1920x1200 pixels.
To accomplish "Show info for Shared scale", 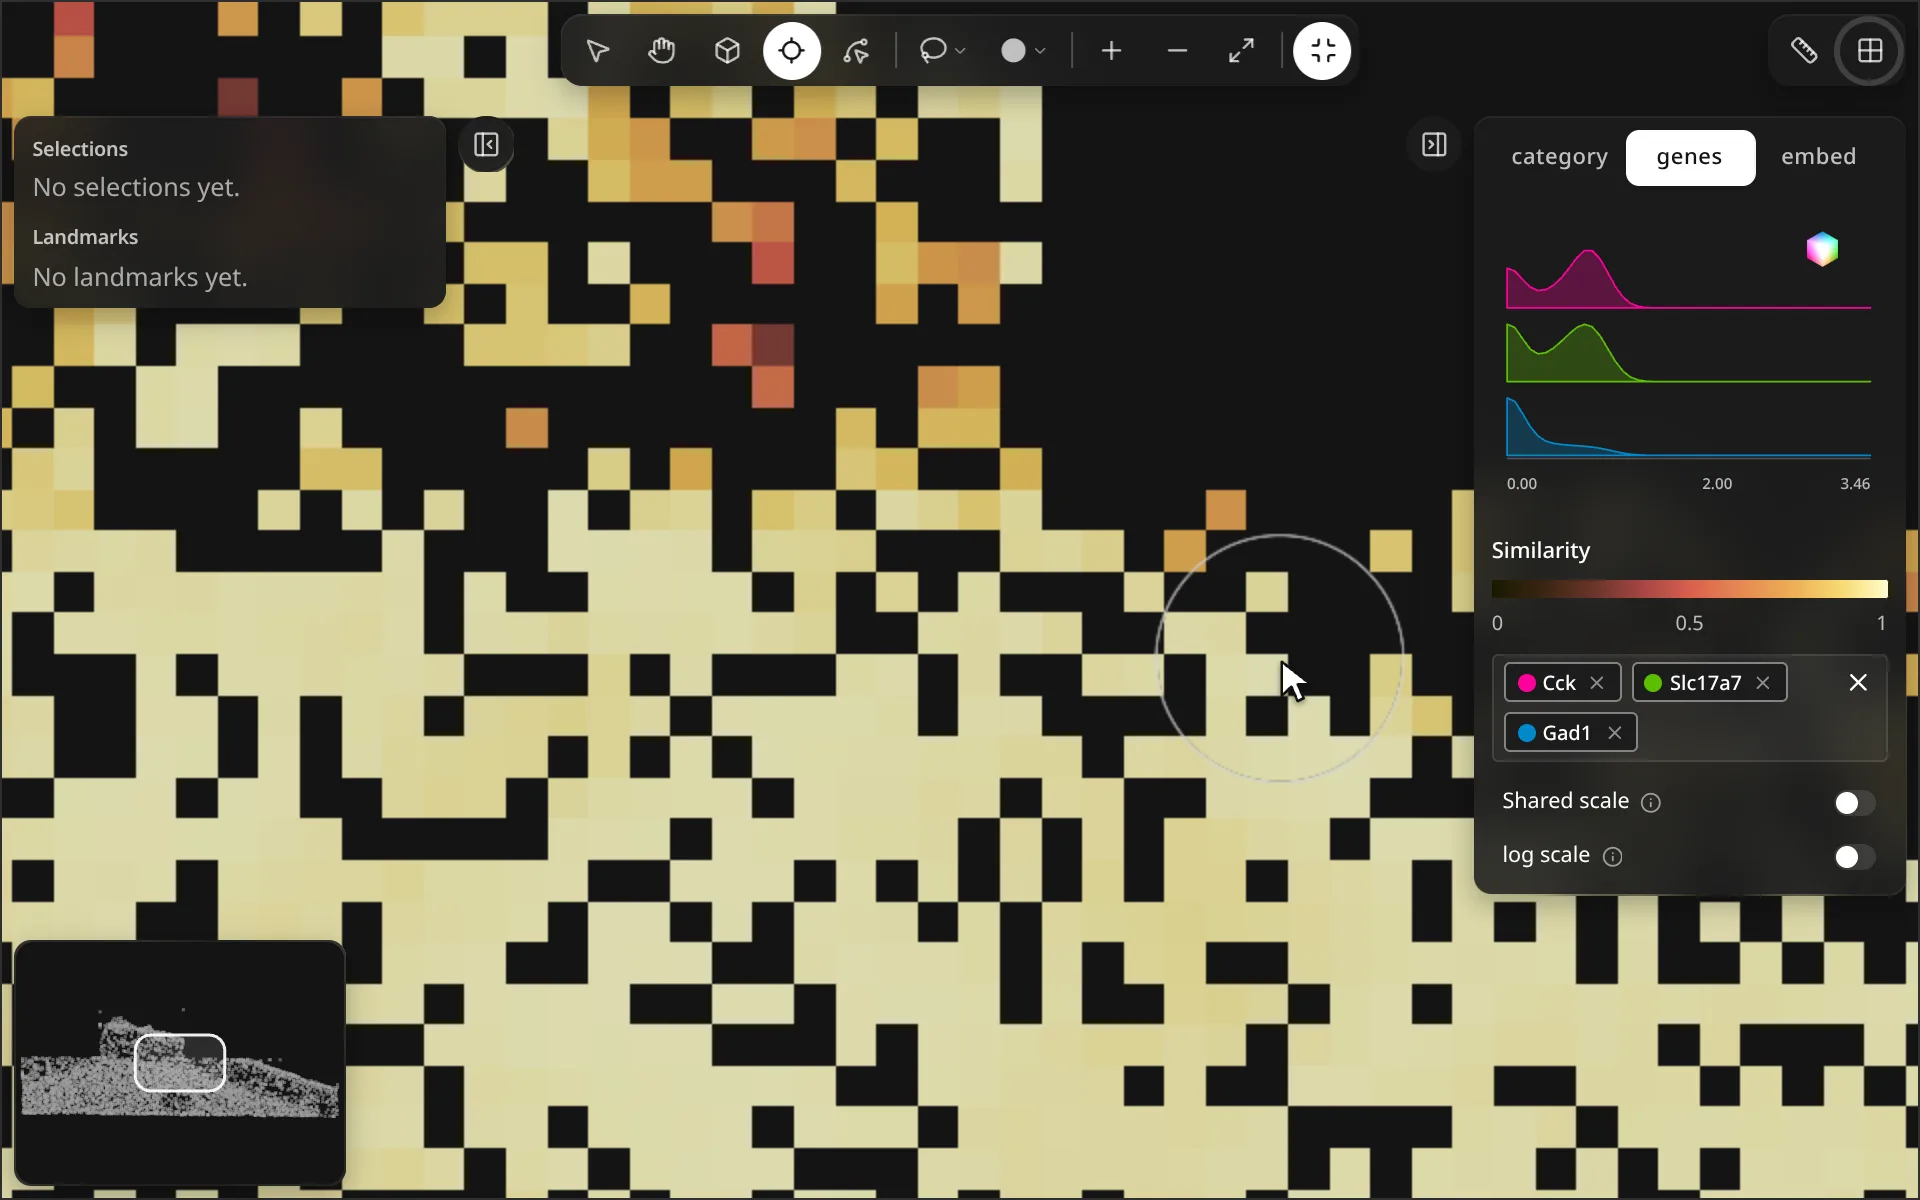I will 1651,803.
